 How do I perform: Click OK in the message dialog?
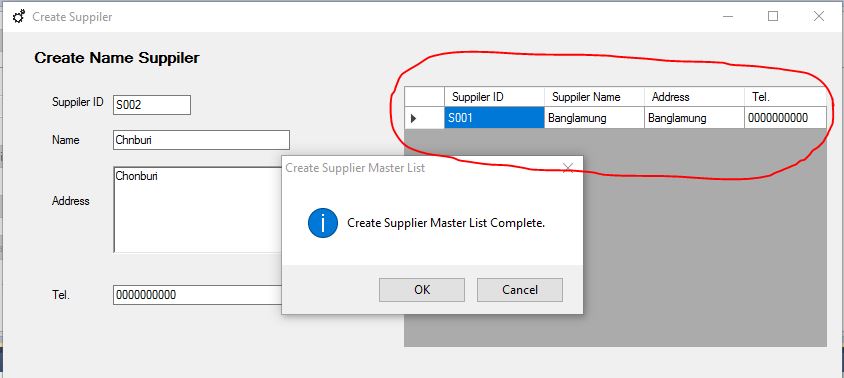pyautogui.click(x=422, y=290)
